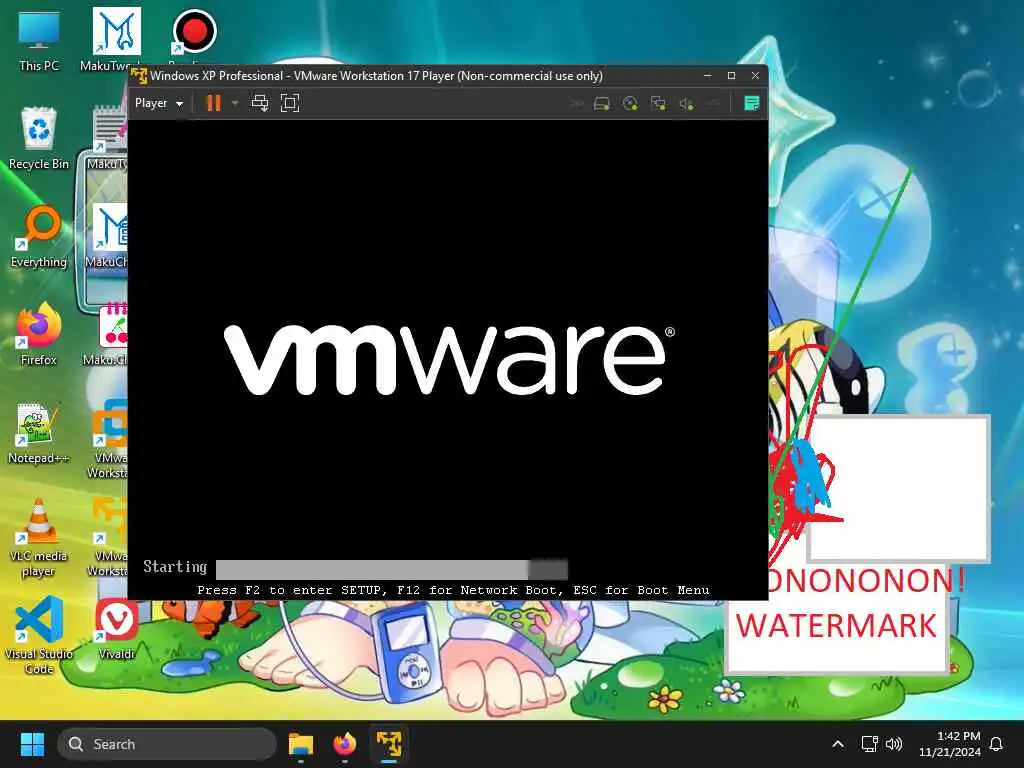Switch to VMware Player on the taskbar
Image resolution: width=1024 pixels, height=768 pixels.
coord(389,744)
